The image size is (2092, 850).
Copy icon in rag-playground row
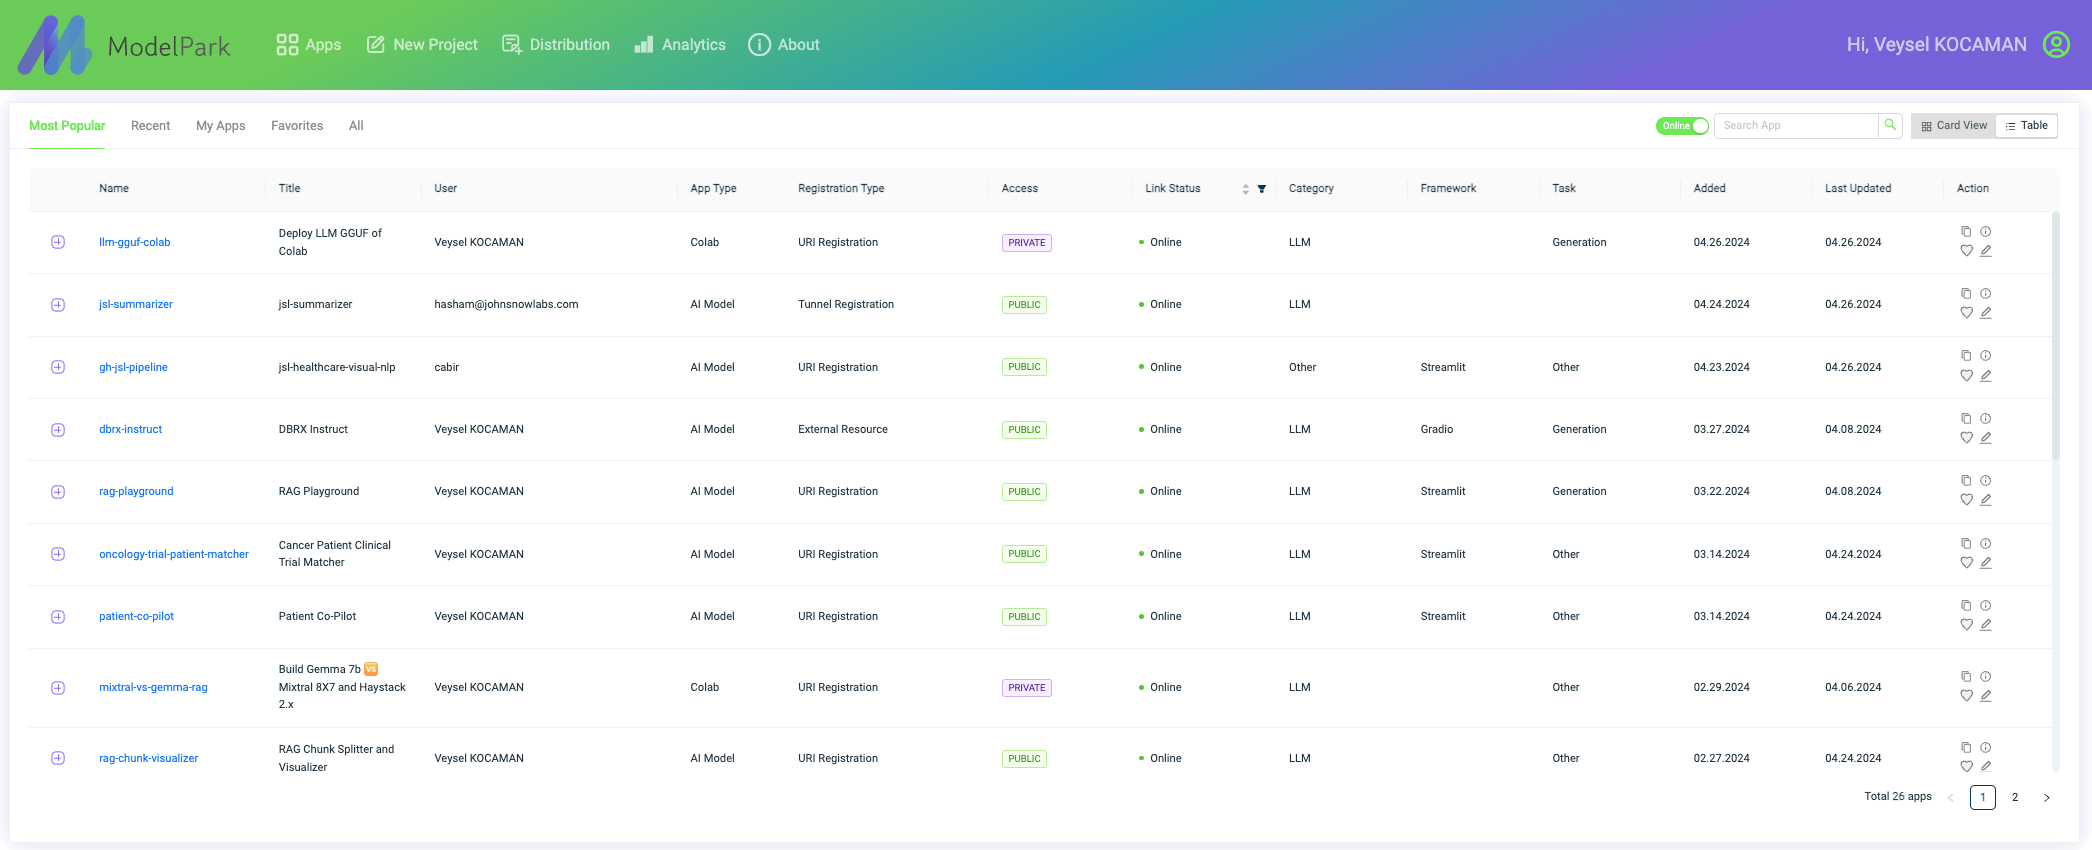pyautogui.click(x=1966, y=481)
